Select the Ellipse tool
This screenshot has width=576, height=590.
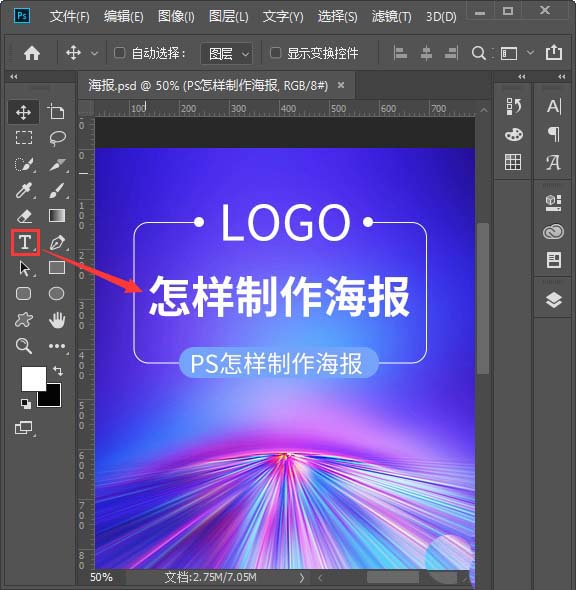[x=56, y=294]
